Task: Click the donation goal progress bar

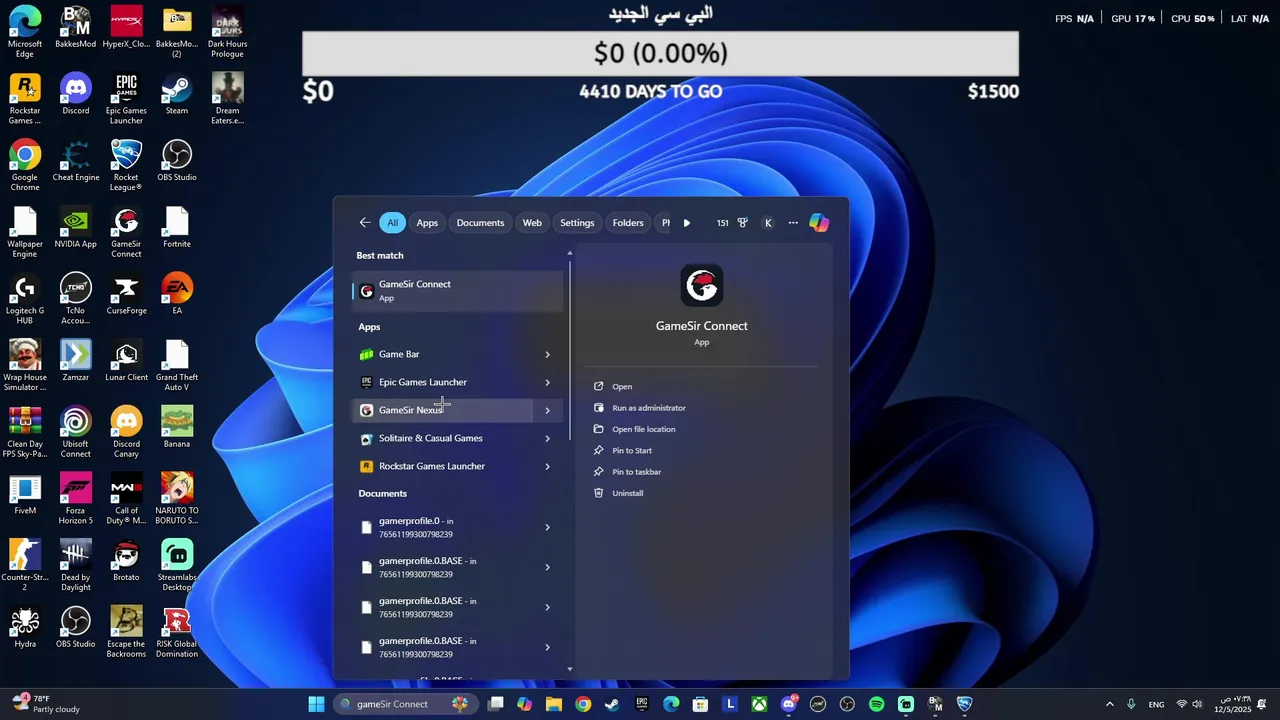Action: coord(660,53)
